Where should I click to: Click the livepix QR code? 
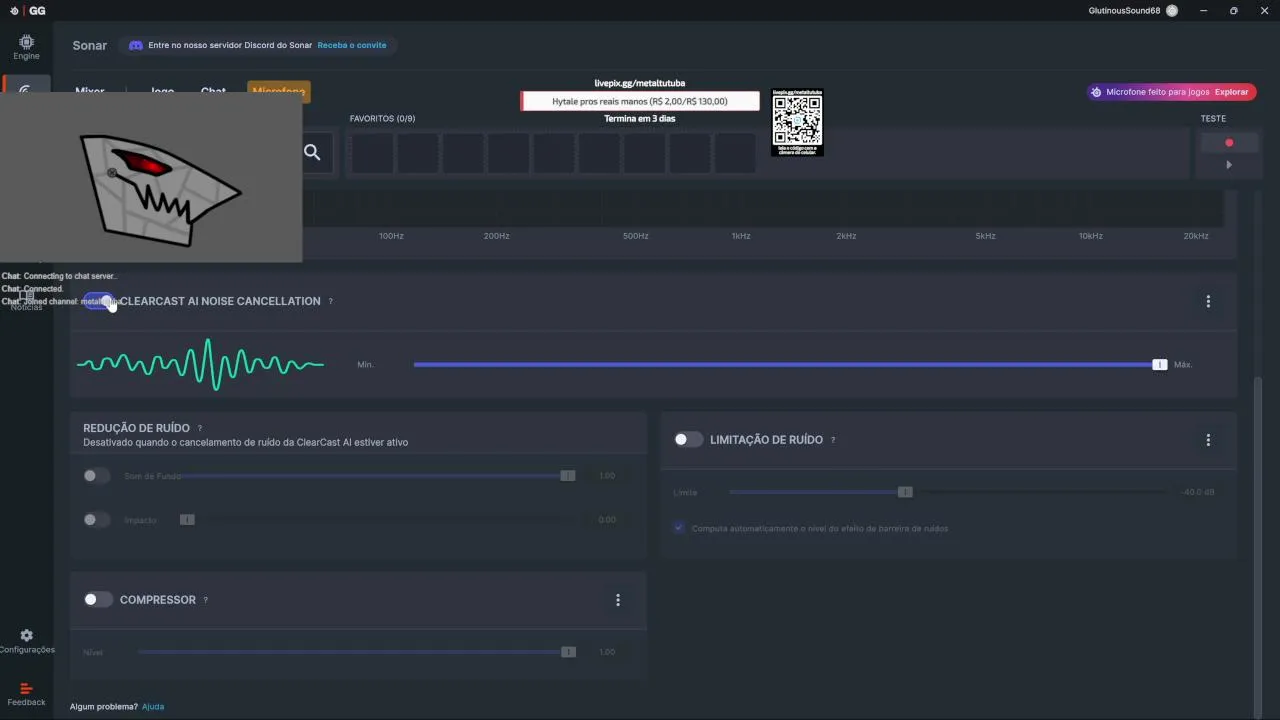pyautogui.click(x=797, y=122)
